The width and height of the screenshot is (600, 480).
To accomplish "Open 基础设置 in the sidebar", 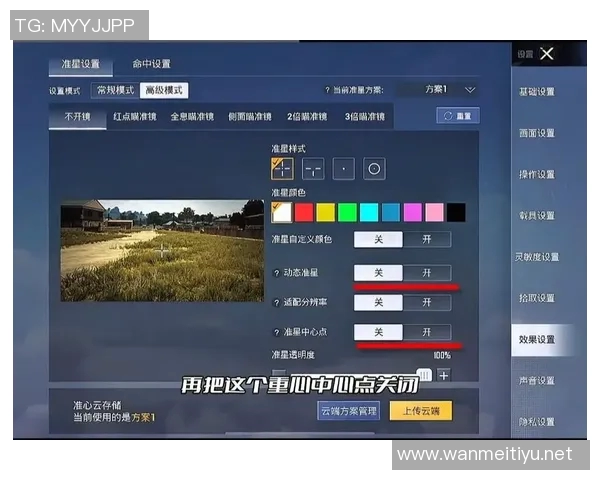I will click(x=537, y=92).
